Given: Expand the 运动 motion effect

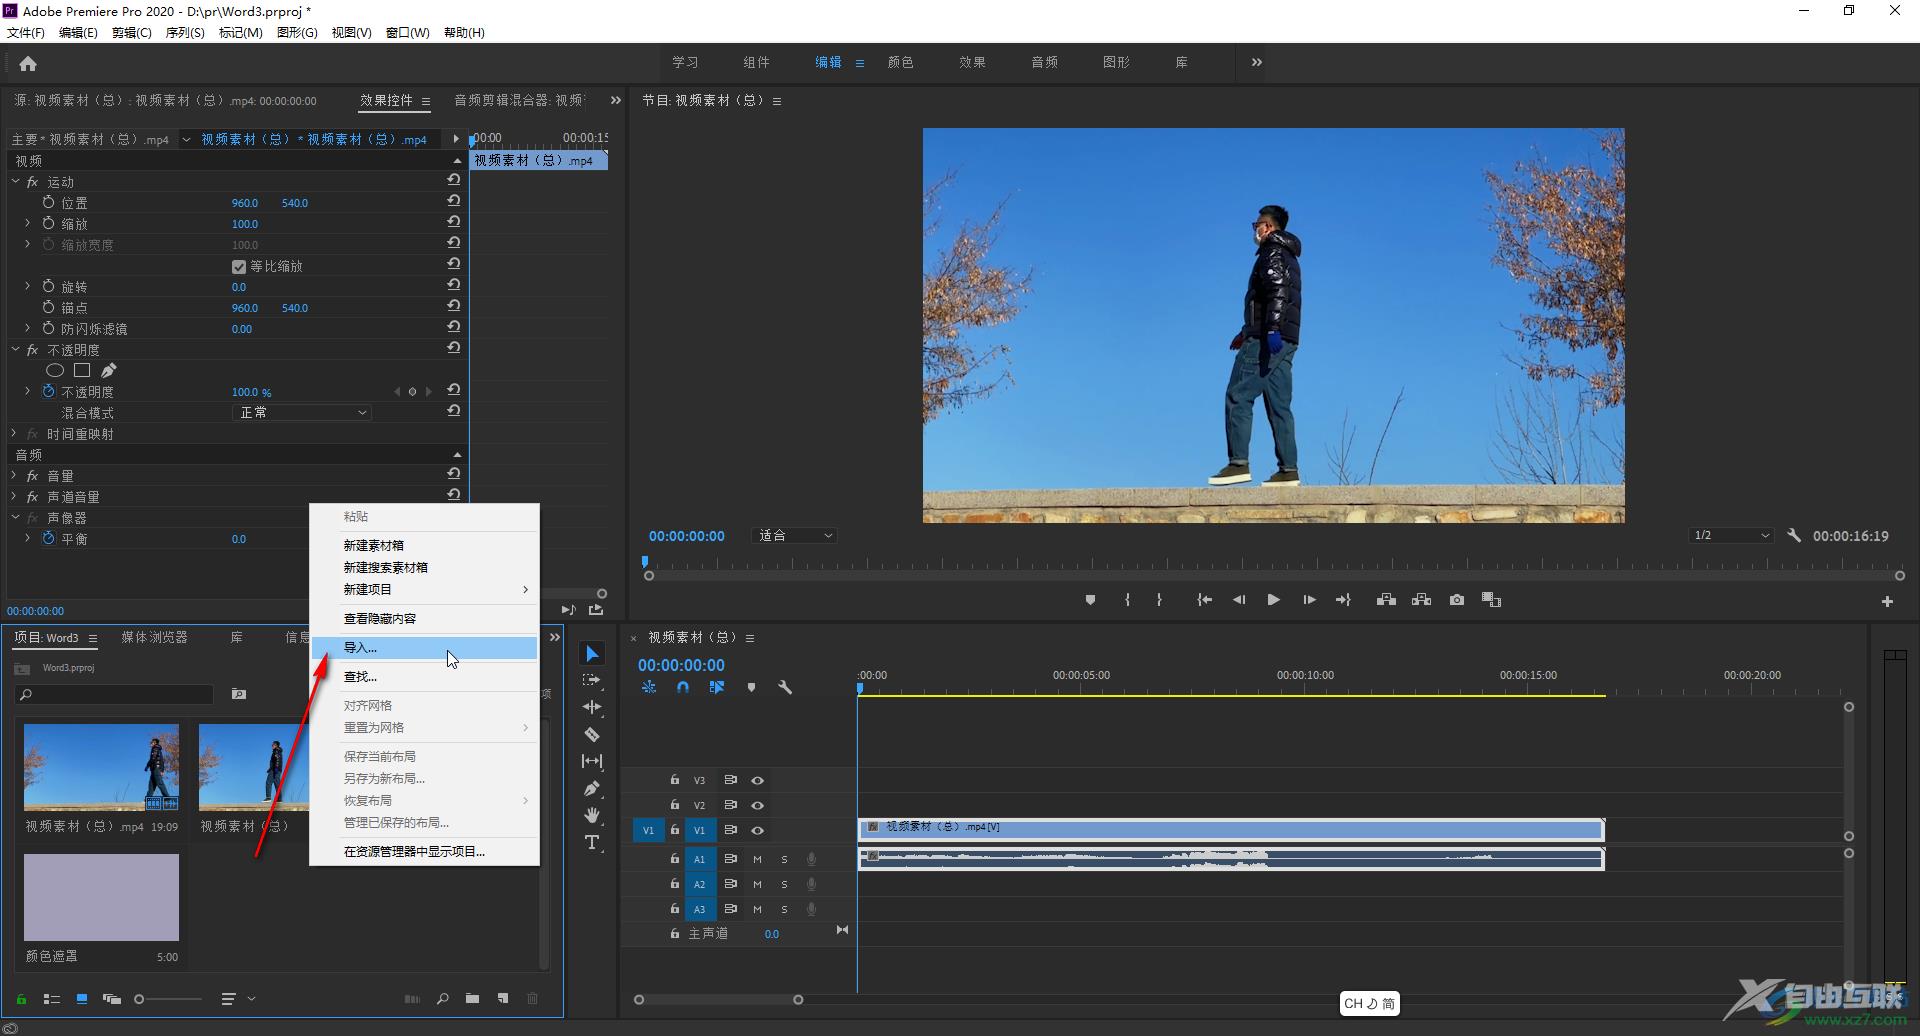Looking at the screenshot, I should pos(15,182).
